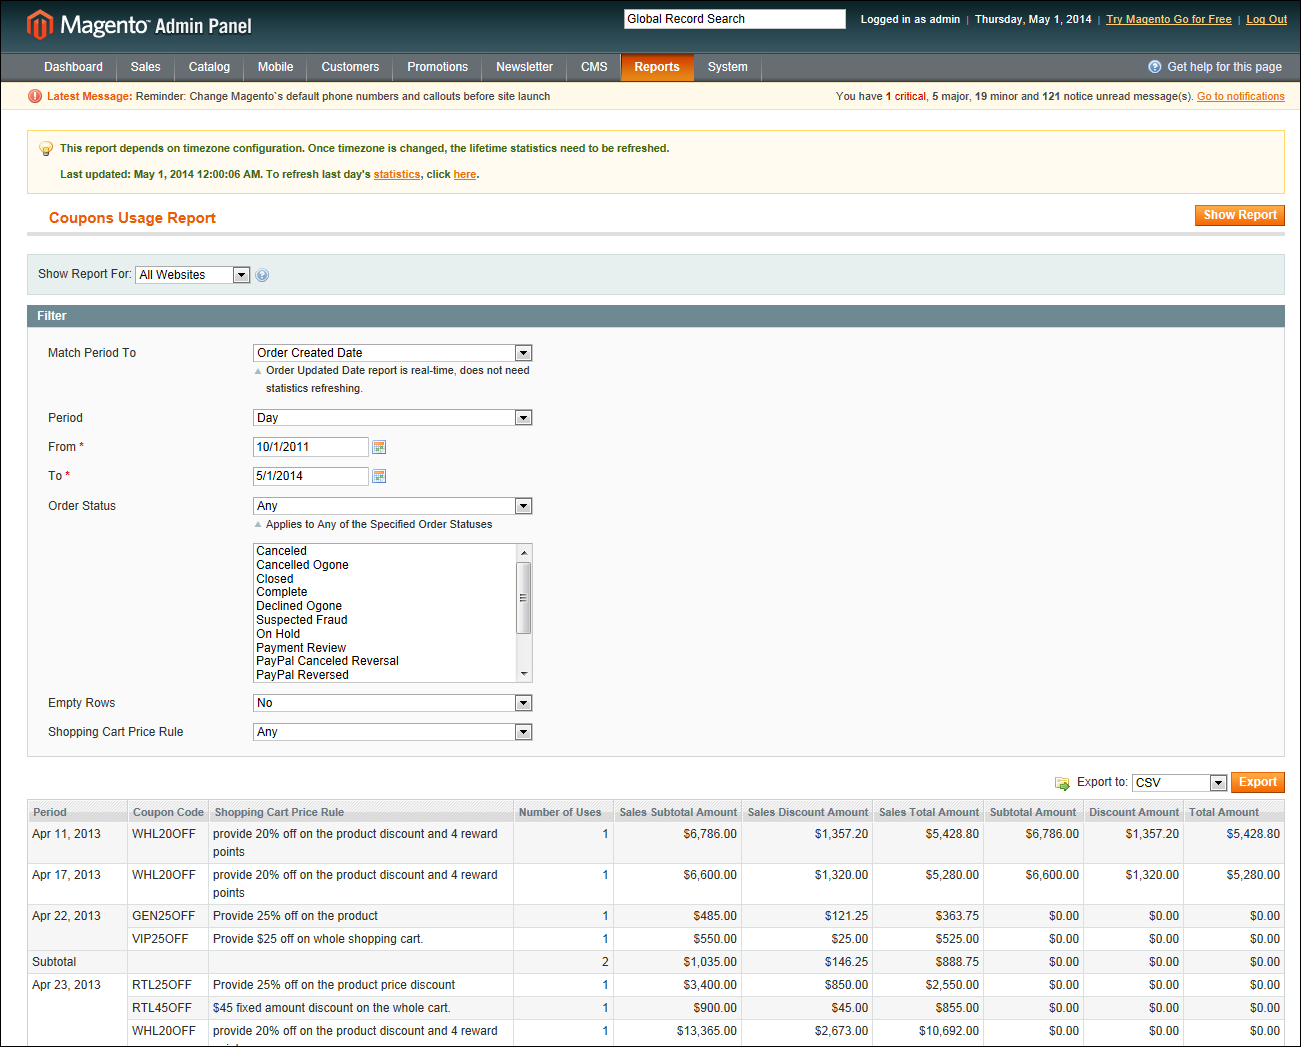
Task: Open the Order Status dropdown
Action: tap(393, 506)
